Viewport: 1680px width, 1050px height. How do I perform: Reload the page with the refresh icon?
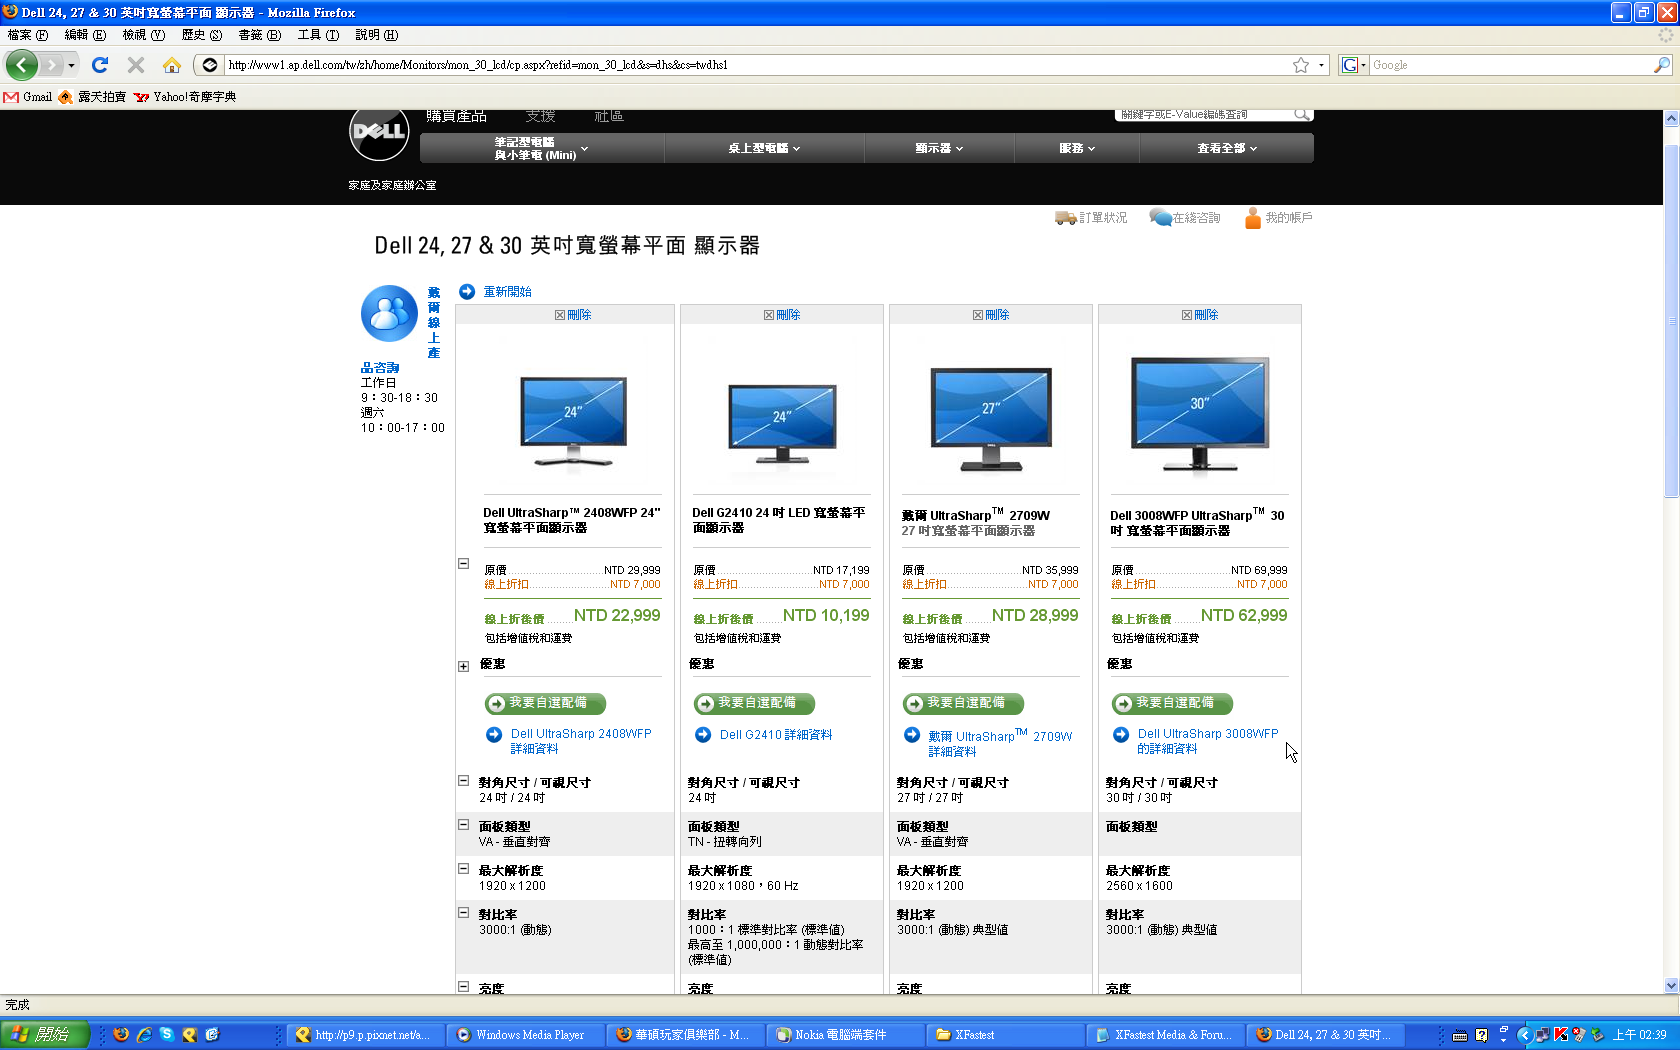pyautogui.click(x=99, y=65)
